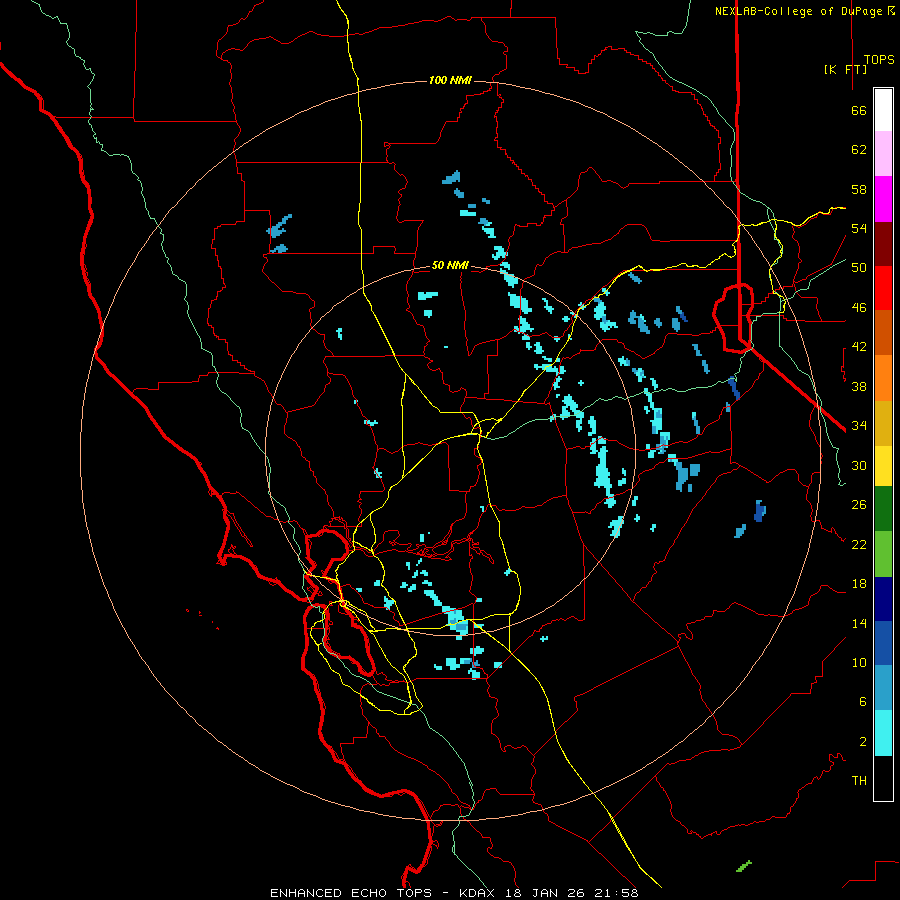Select the light green legend color band
Viewport: 900px width, 900px height.
pos(883,554)
